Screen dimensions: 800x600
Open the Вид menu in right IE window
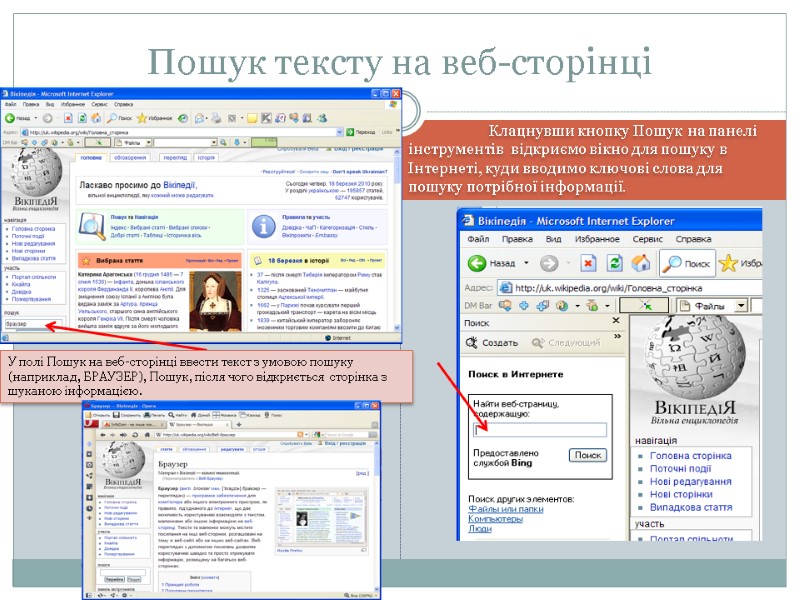[x=553, y=239]
